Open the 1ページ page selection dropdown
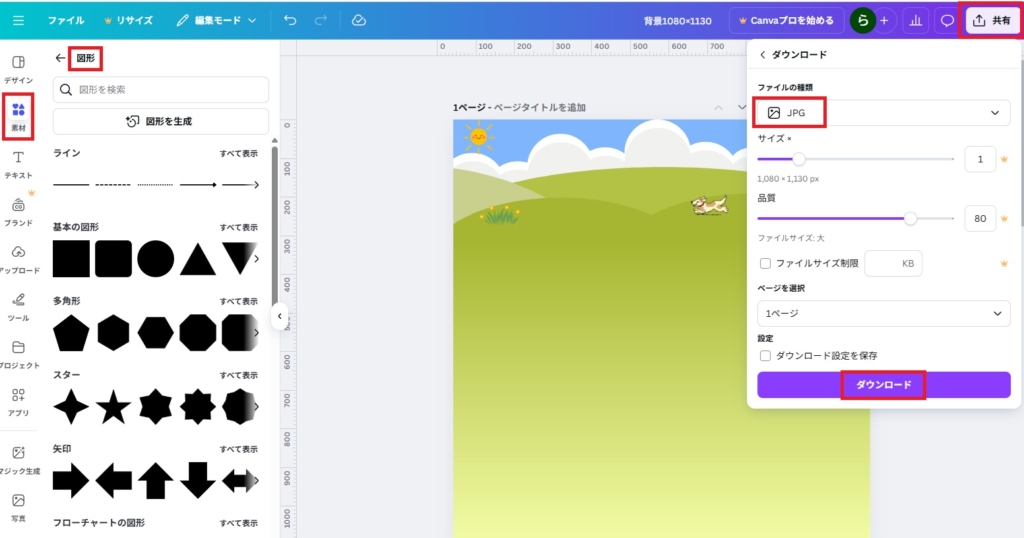The image size is (1024, 538). 883,313
